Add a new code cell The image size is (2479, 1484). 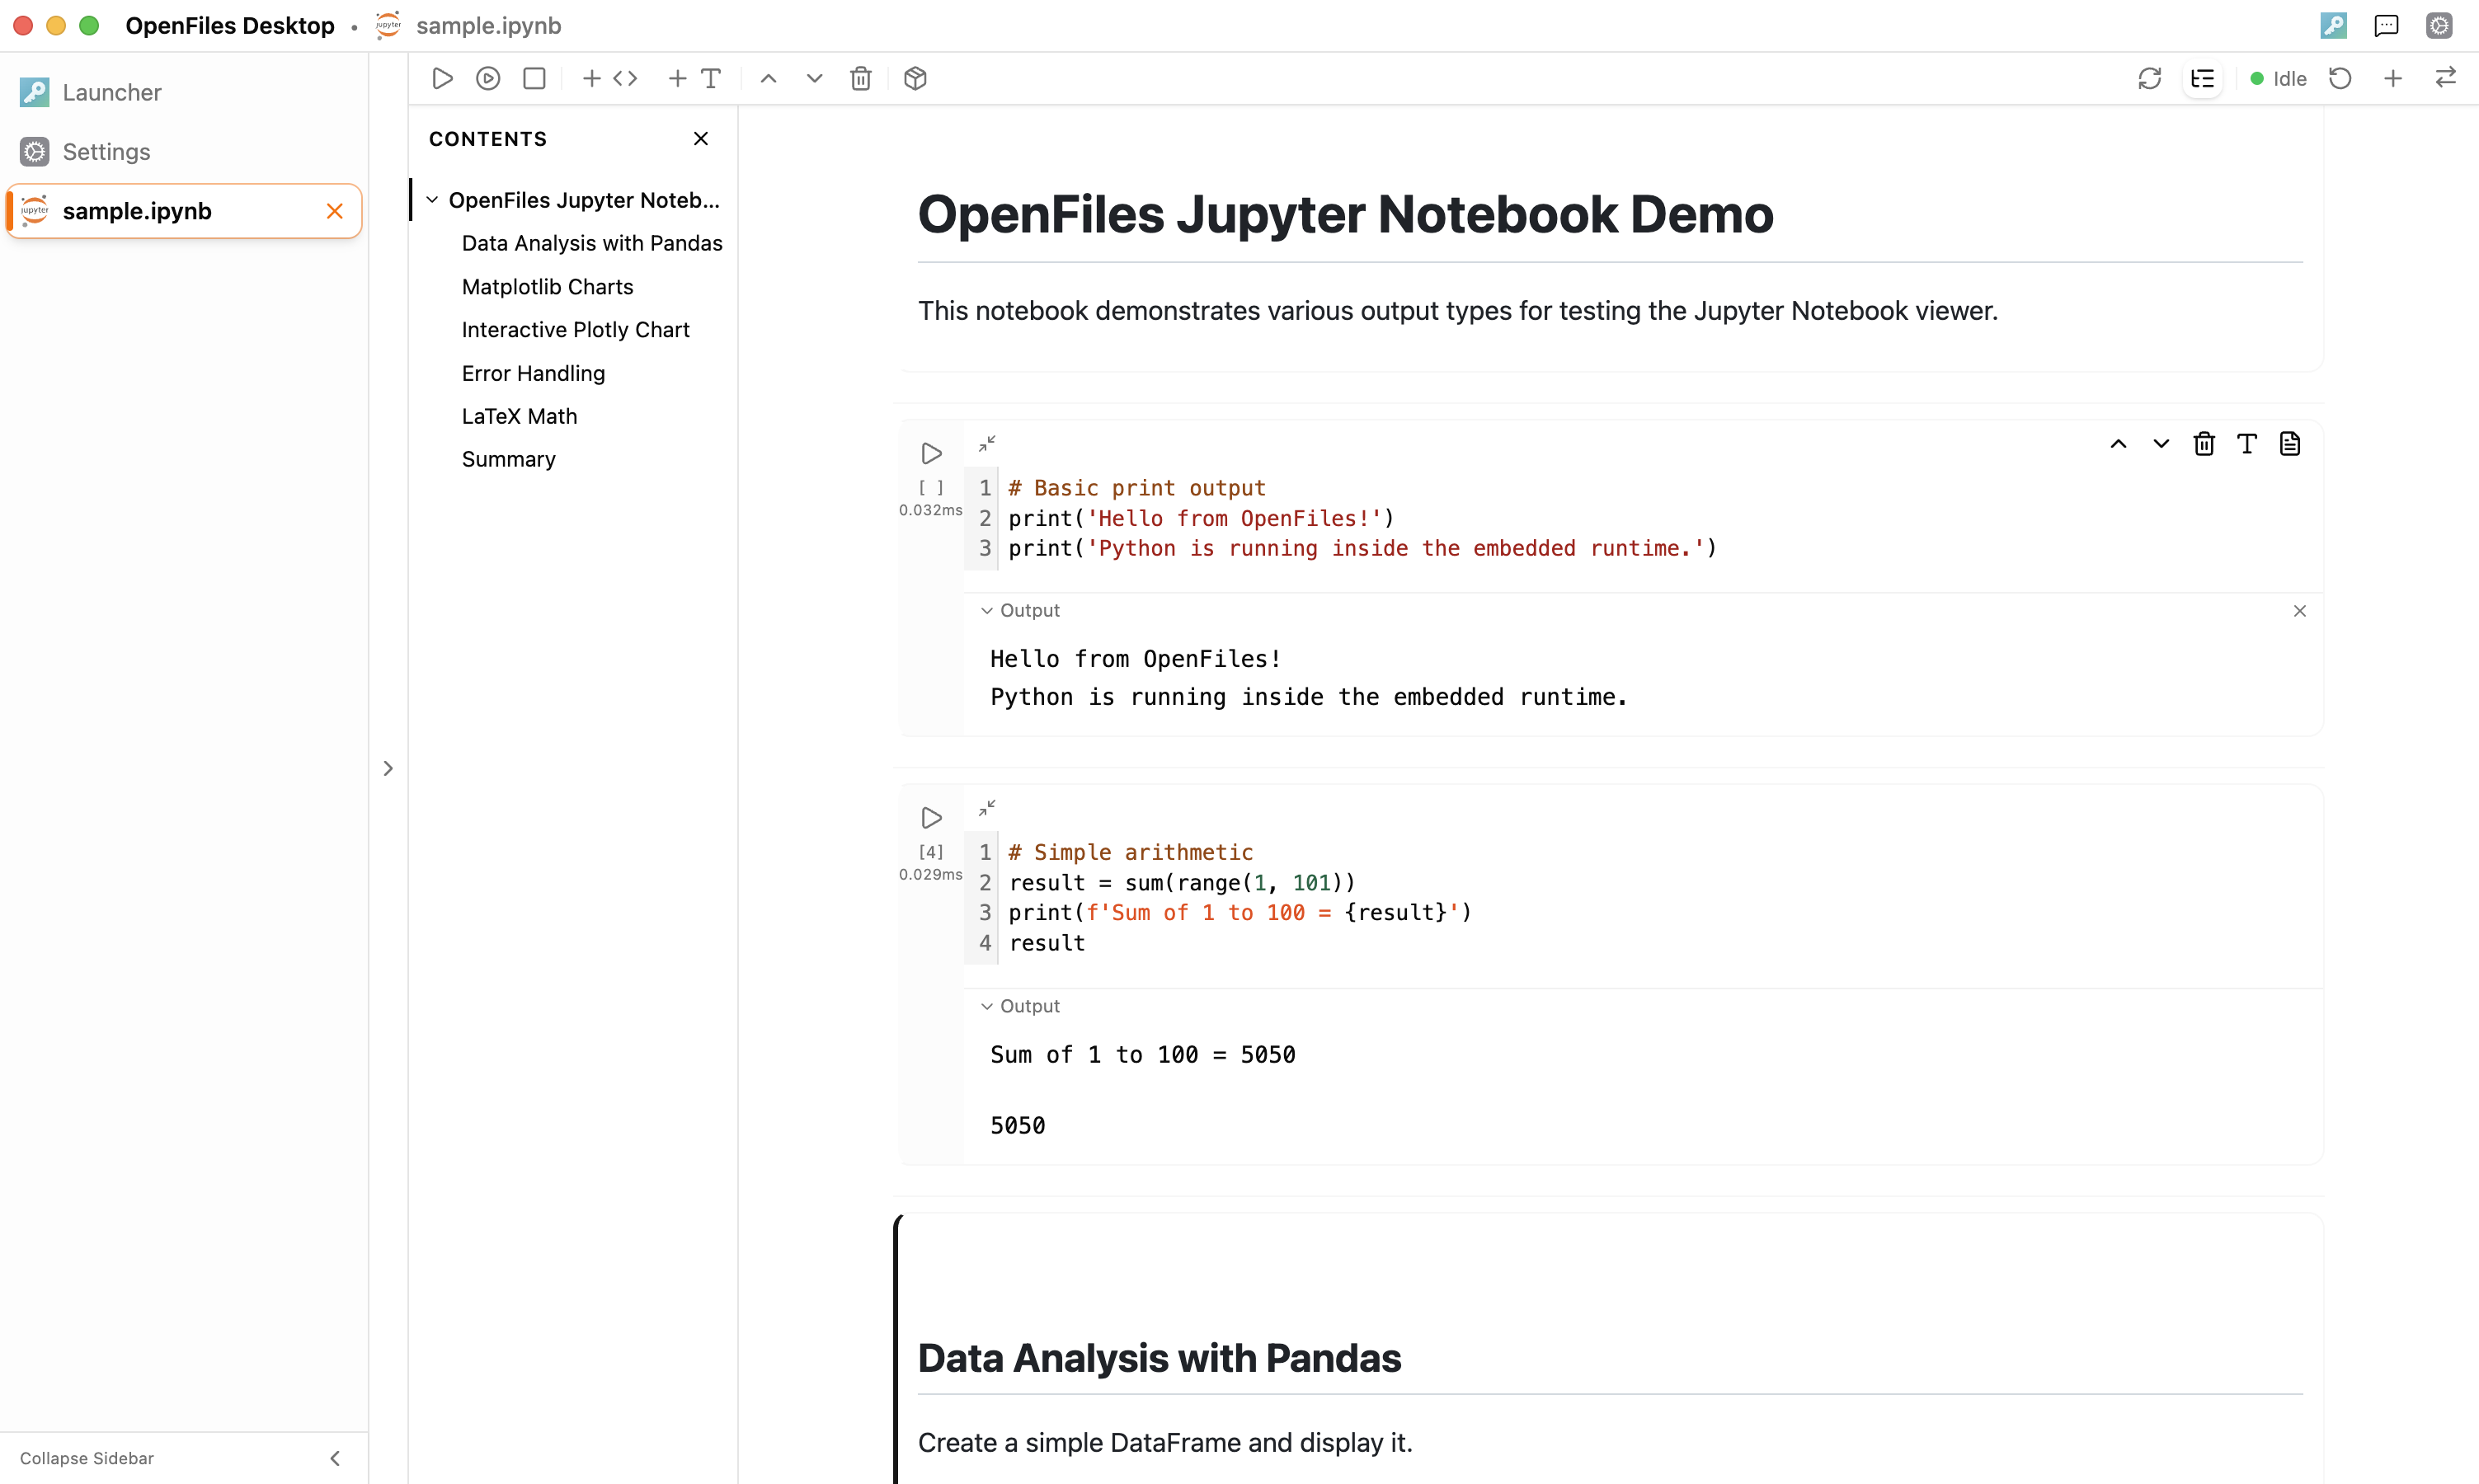pyautogui.click(x=610, y=78)
